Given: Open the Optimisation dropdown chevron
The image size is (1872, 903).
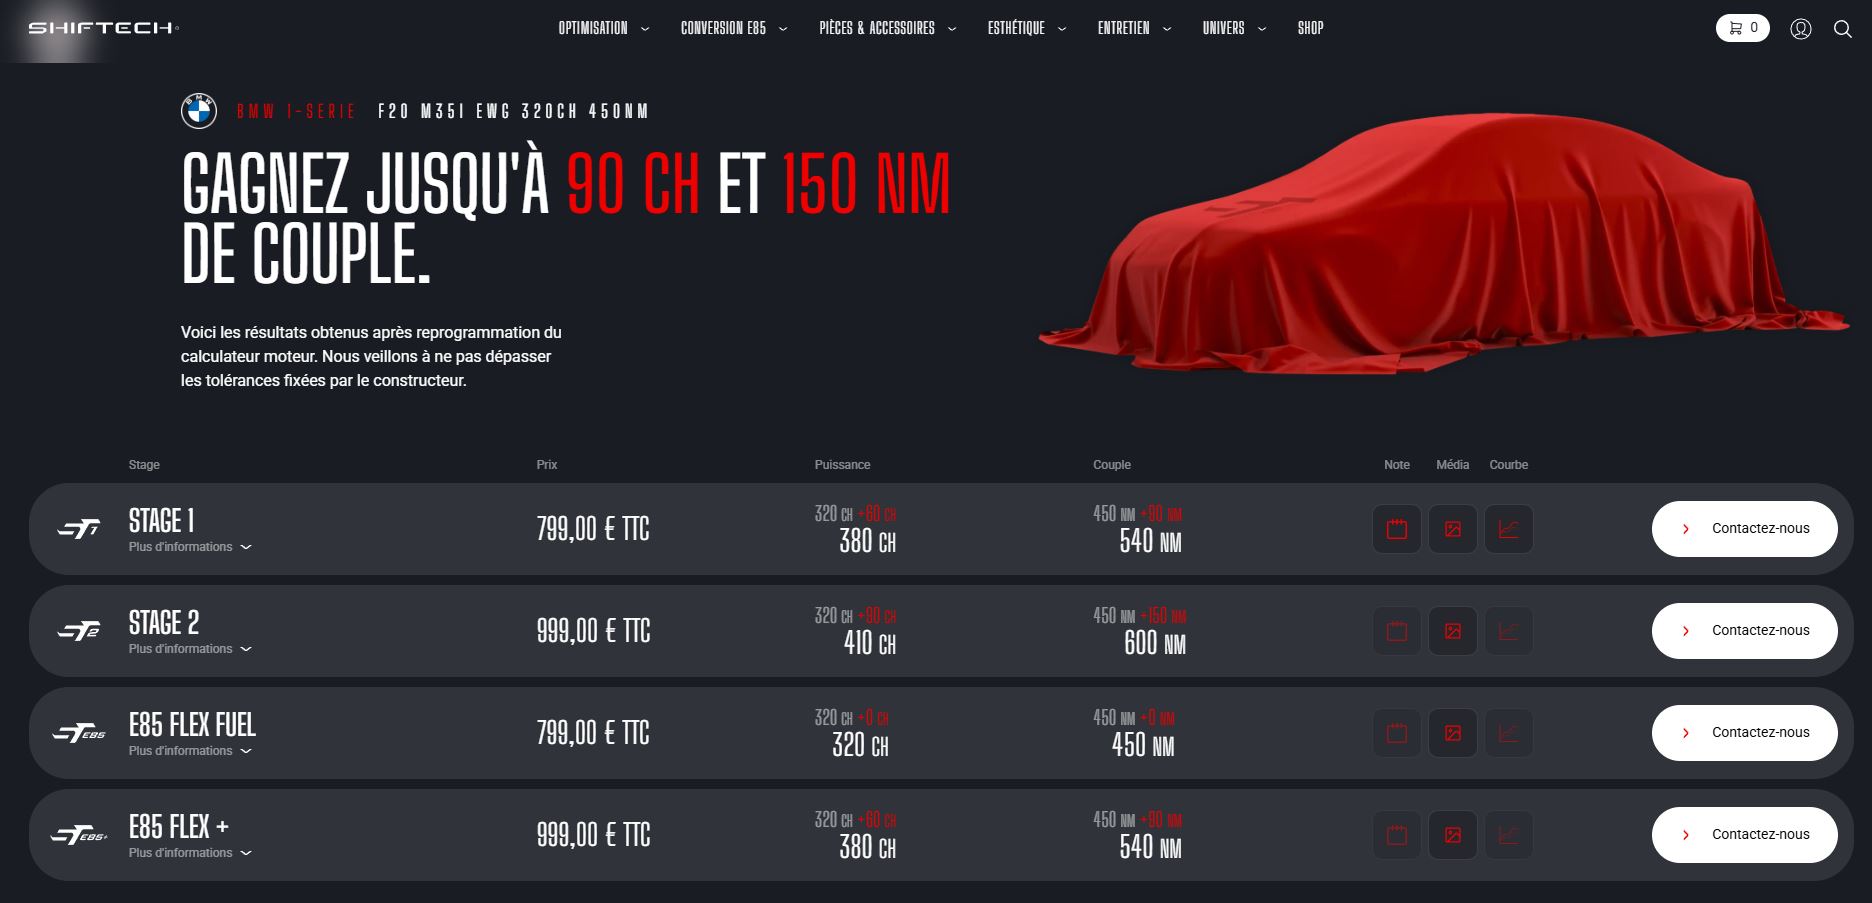Looking at the screenshot, I should pos(645,29).
